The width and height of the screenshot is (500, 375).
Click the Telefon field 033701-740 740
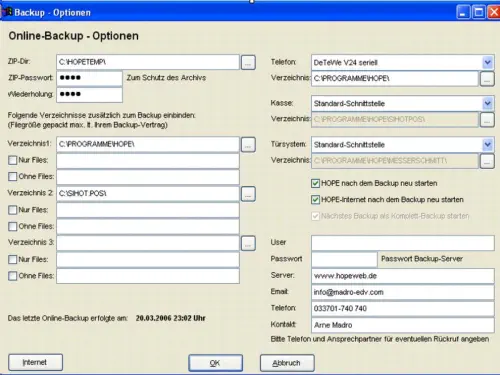click(x=403, y=309)
